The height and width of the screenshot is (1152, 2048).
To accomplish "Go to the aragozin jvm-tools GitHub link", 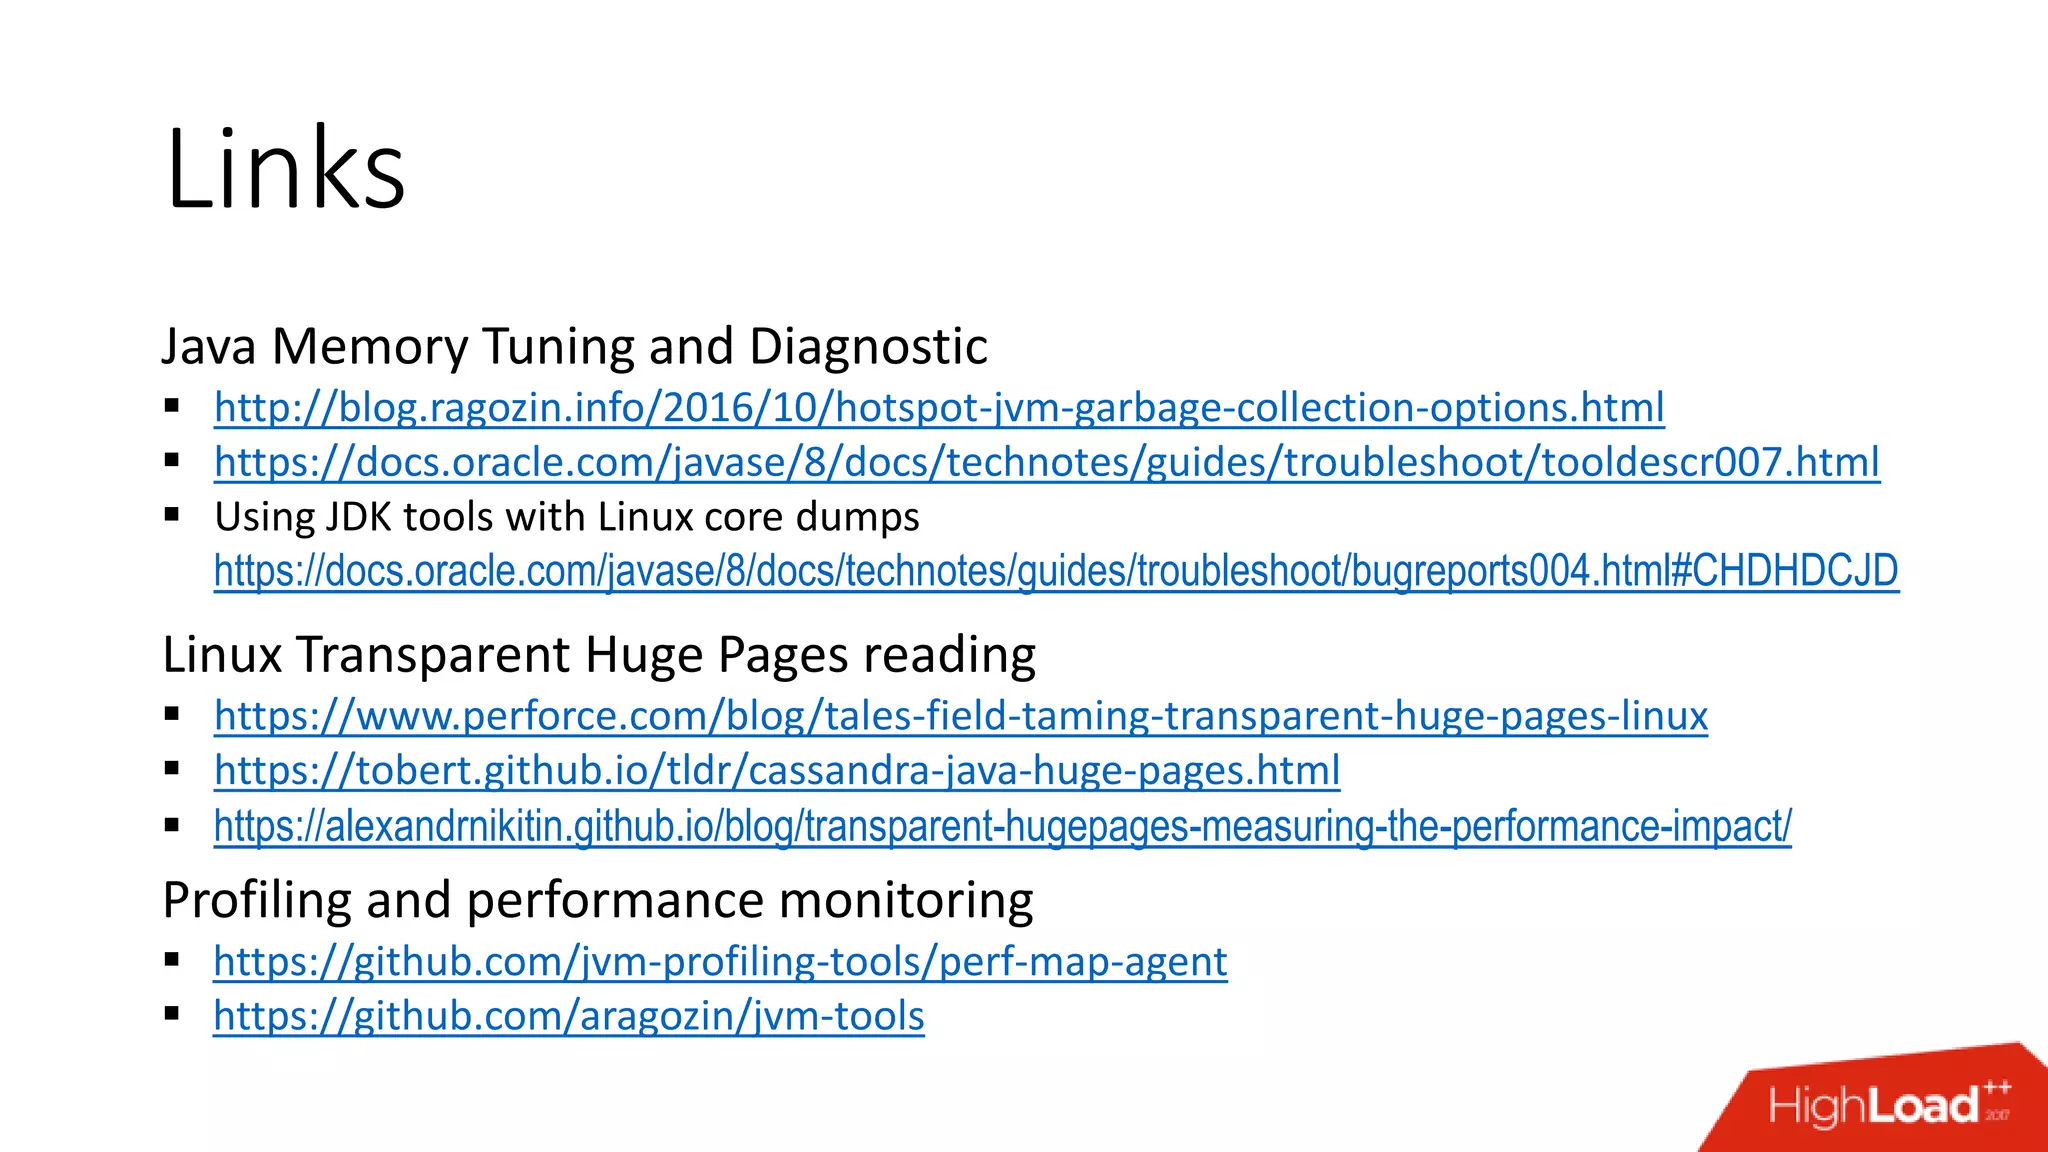I will pyautogui.click(x=568, y=1016).
